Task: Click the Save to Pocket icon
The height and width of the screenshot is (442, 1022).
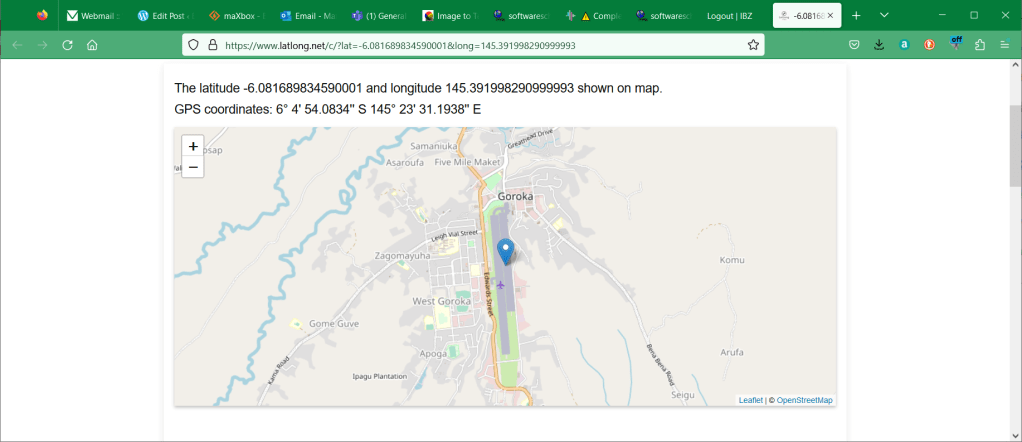Action: [855, 45]
